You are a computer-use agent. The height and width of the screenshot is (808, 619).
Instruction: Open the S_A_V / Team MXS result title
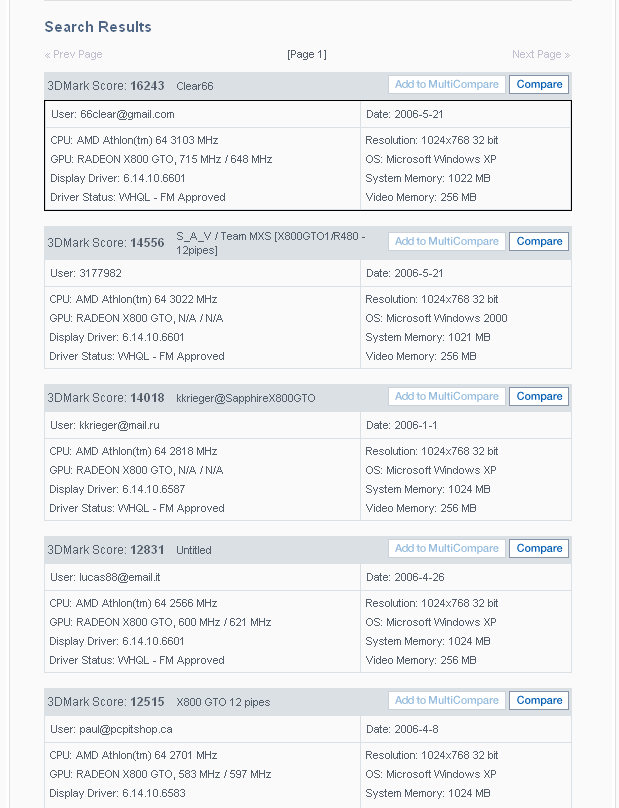coord(270,243)
